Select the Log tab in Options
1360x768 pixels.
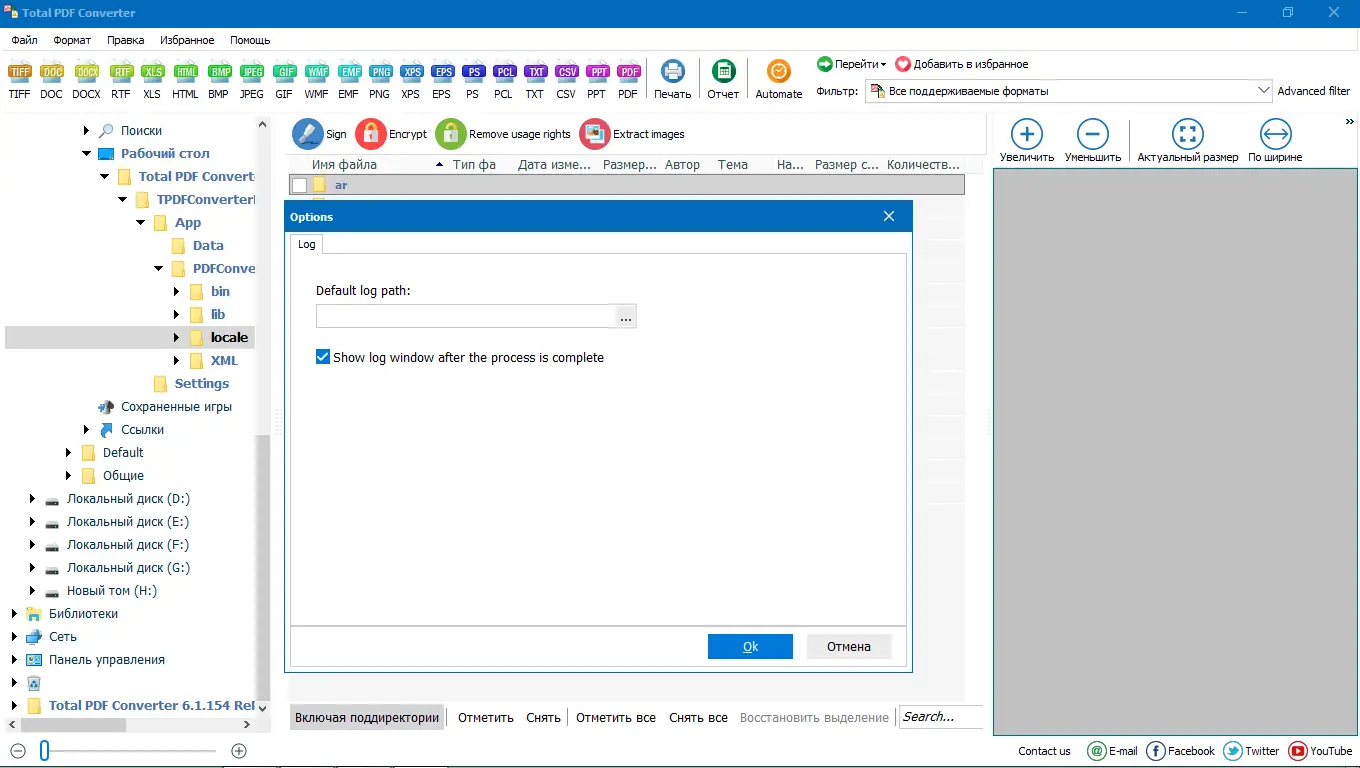tap(306, 244)
